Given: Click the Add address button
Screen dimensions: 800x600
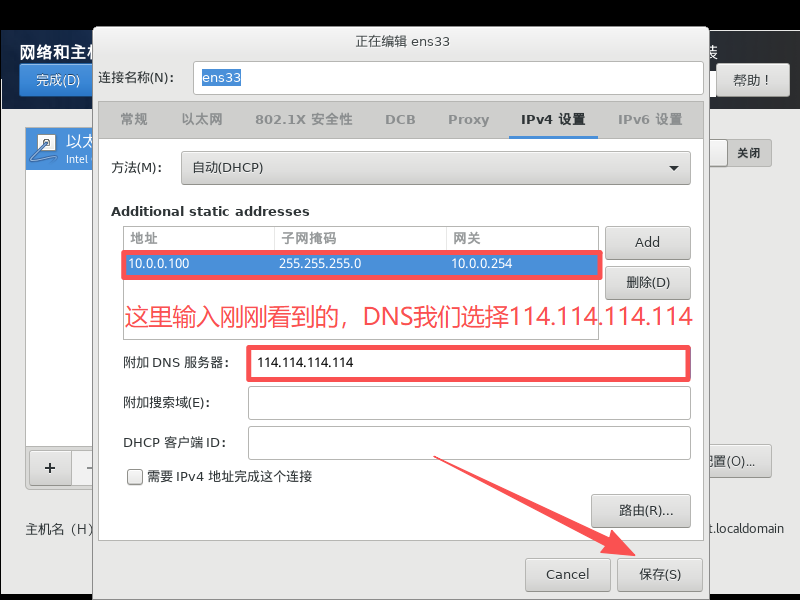Looking at the screenshot, I should point(647,242).
